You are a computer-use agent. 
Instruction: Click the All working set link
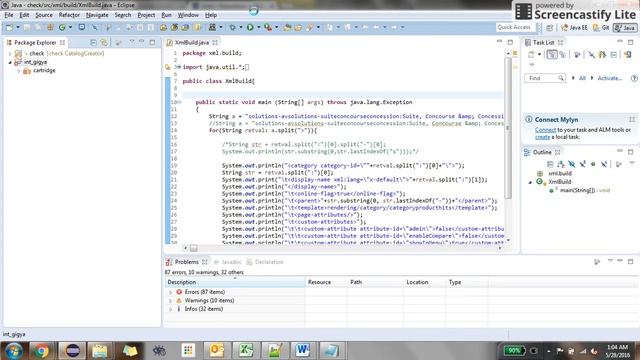[582, 78]
